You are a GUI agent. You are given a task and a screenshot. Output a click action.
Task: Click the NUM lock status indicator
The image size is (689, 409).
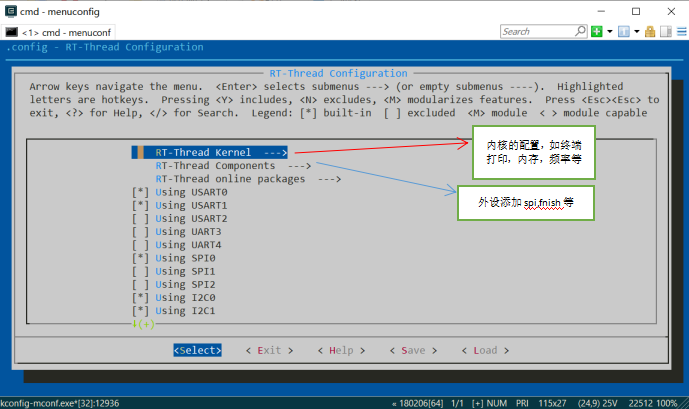497,403
